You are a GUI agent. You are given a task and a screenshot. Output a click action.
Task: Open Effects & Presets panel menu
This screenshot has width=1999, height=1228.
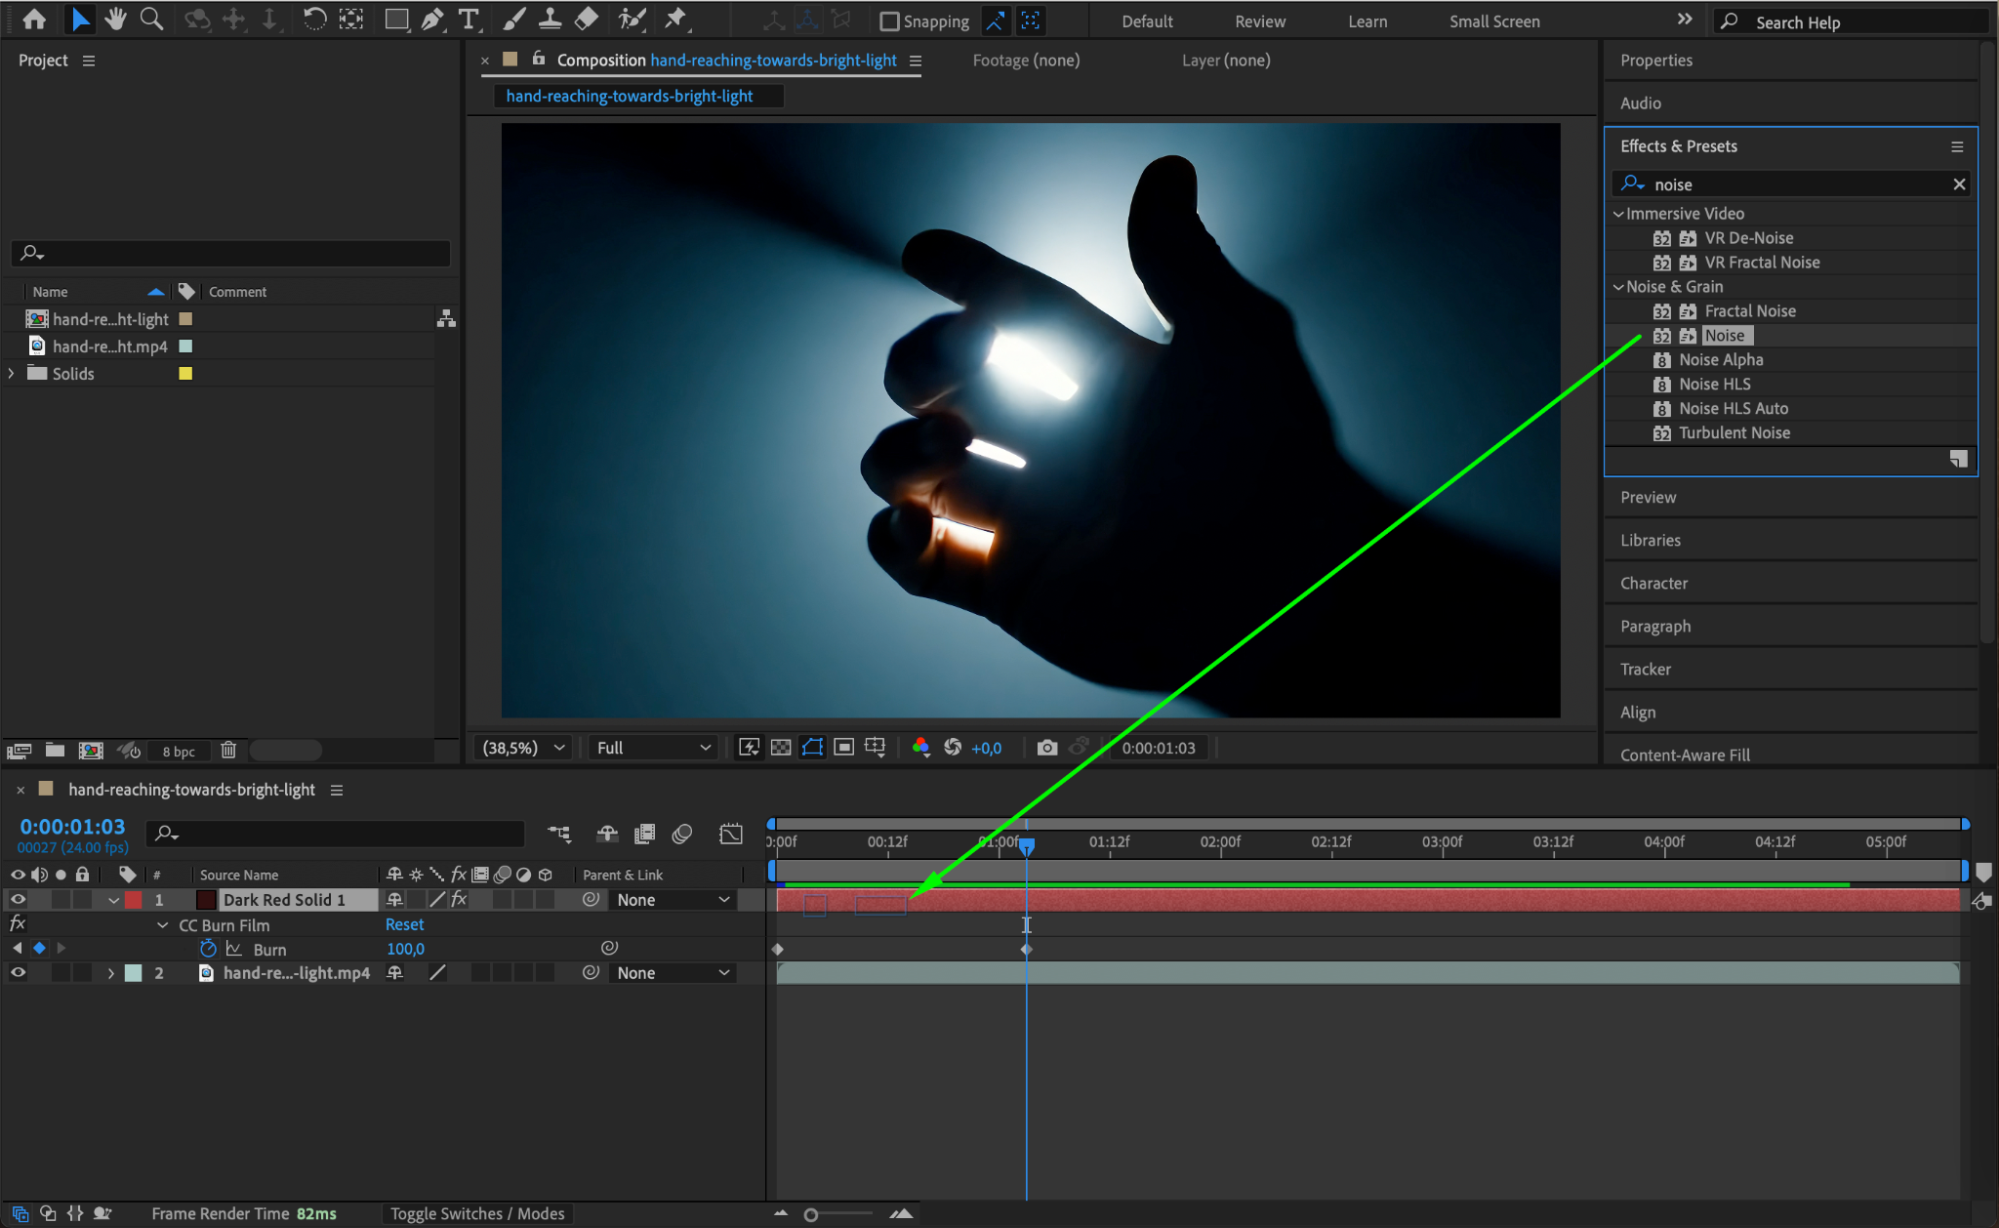tap(1957, 146)
